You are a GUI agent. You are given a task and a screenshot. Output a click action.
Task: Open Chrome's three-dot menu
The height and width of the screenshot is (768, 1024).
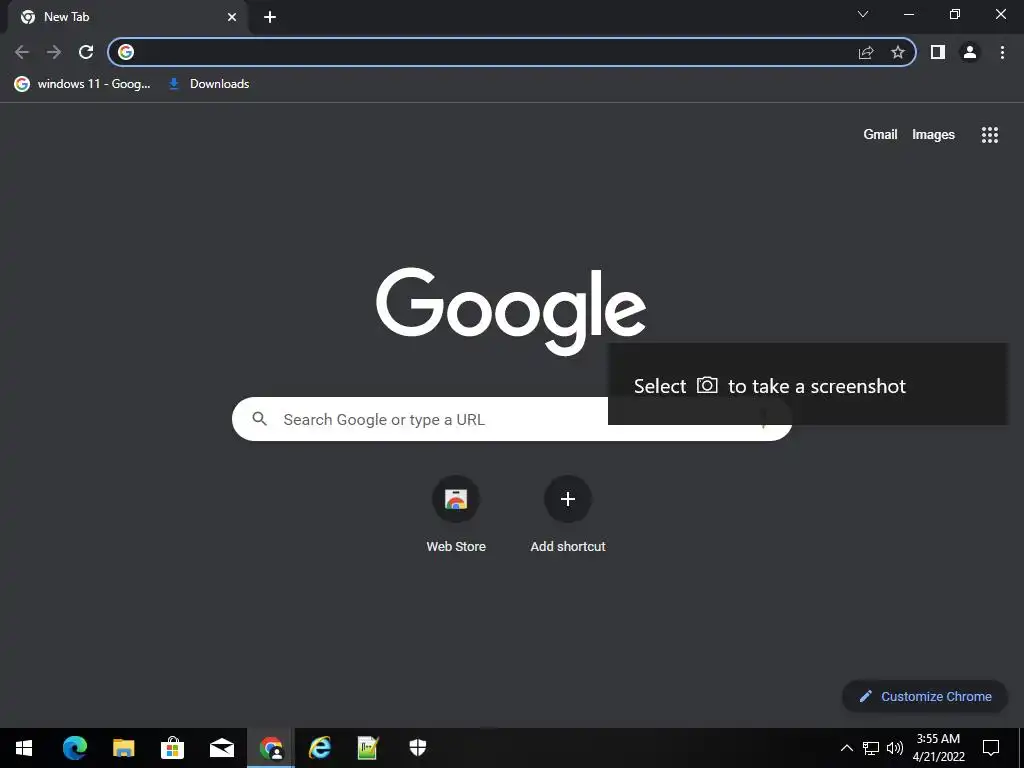point(1002,52)
